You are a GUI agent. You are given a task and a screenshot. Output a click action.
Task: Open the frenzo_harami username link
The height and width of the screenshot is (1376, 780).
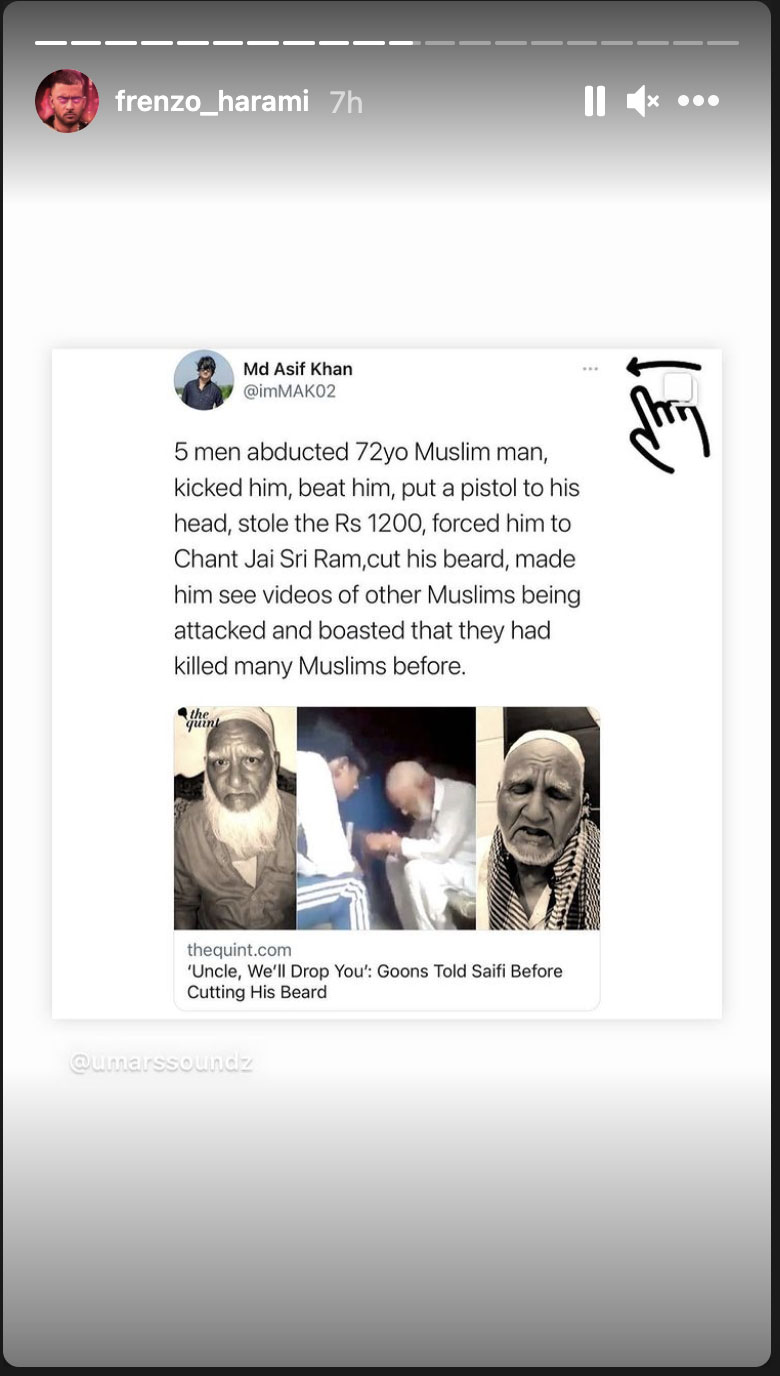[x=212, y=102]
